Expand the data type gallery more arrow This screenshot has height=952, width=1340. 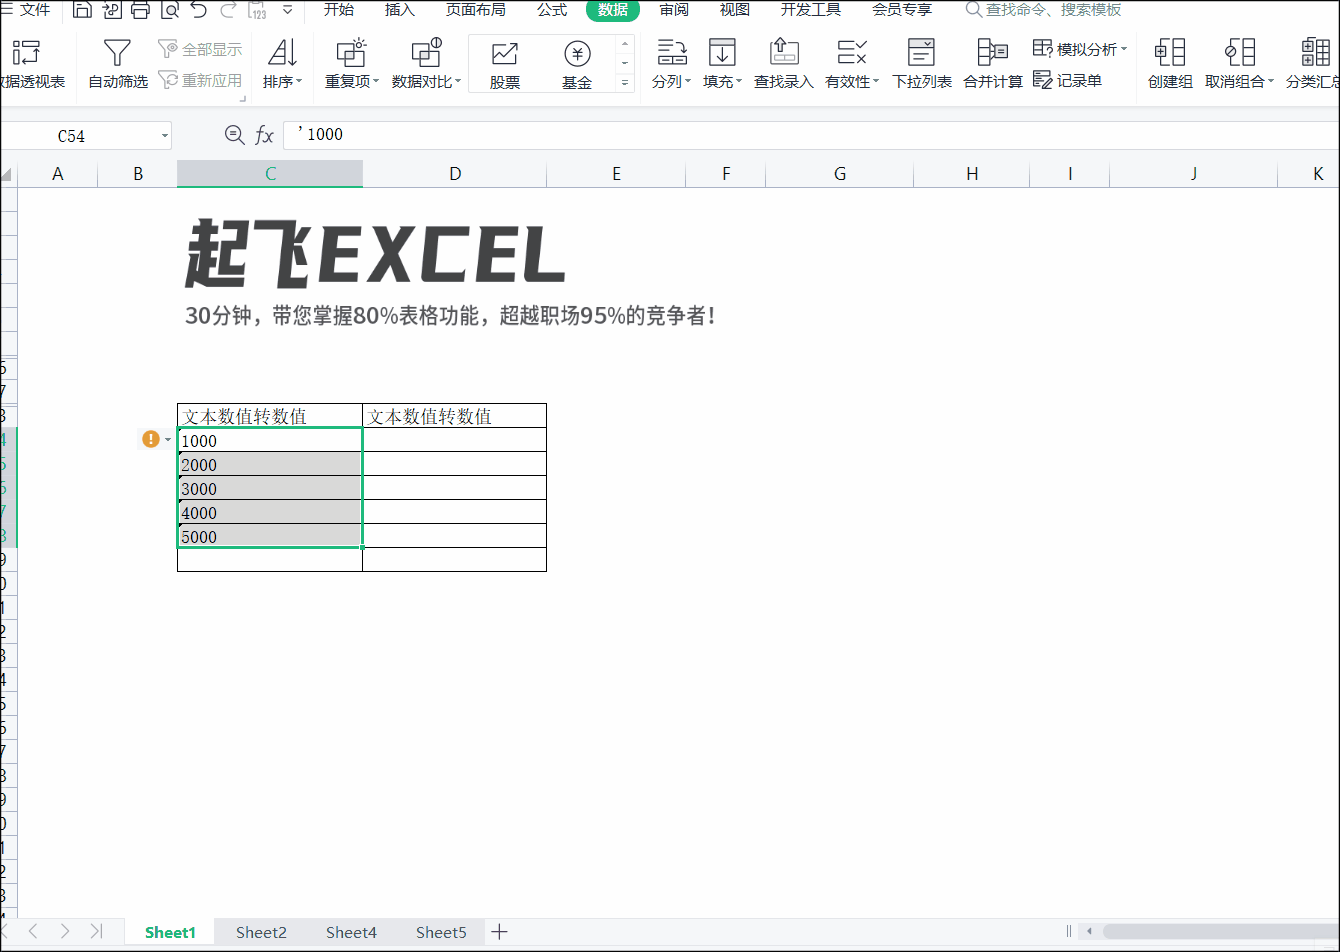(x=626, y=84)
